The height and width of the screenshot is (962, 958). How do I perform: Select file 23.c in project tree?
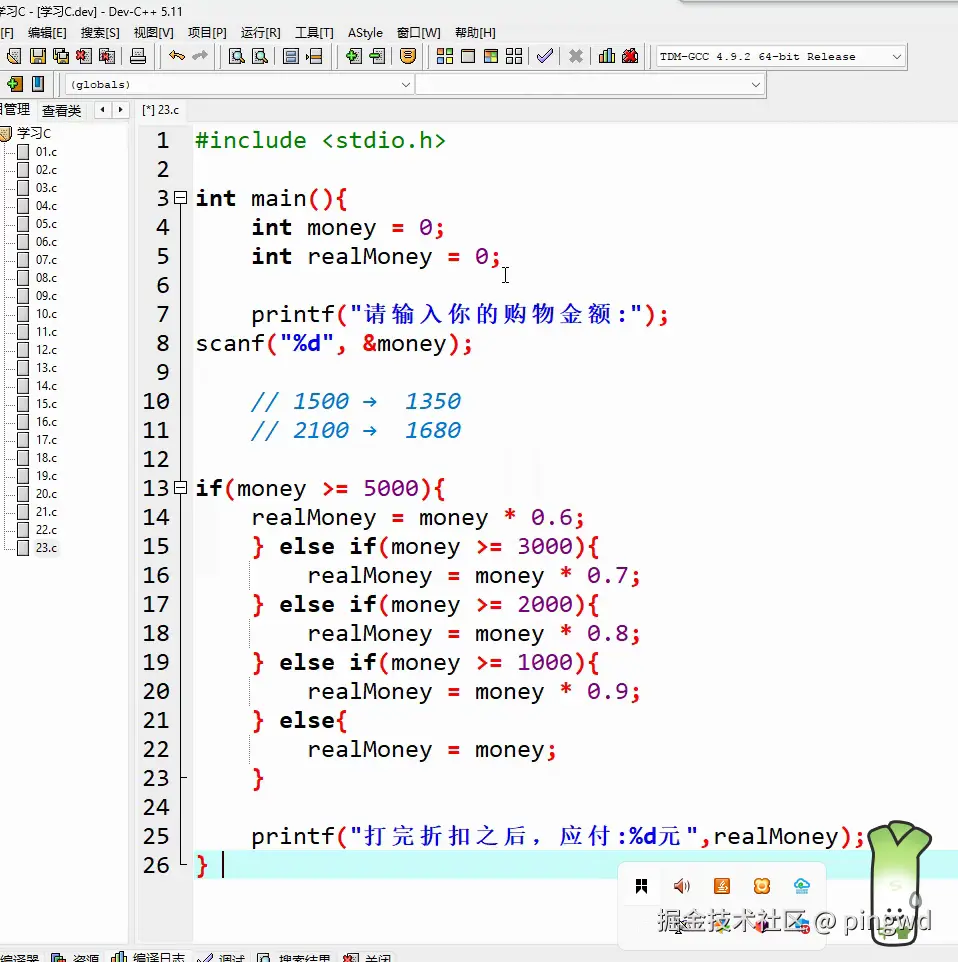(46, 548)
